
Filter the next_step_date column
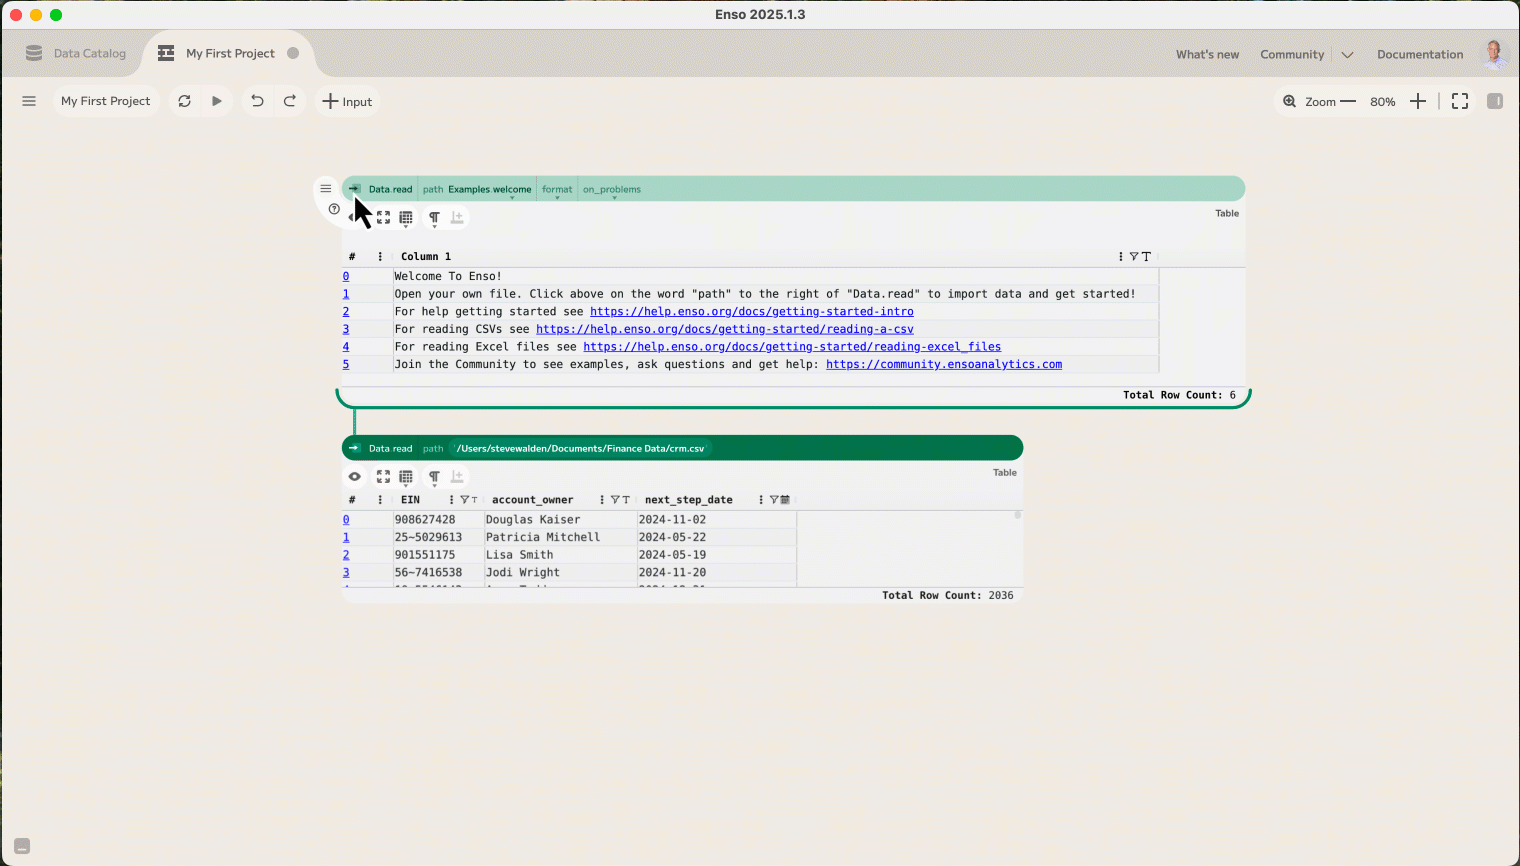774,500
